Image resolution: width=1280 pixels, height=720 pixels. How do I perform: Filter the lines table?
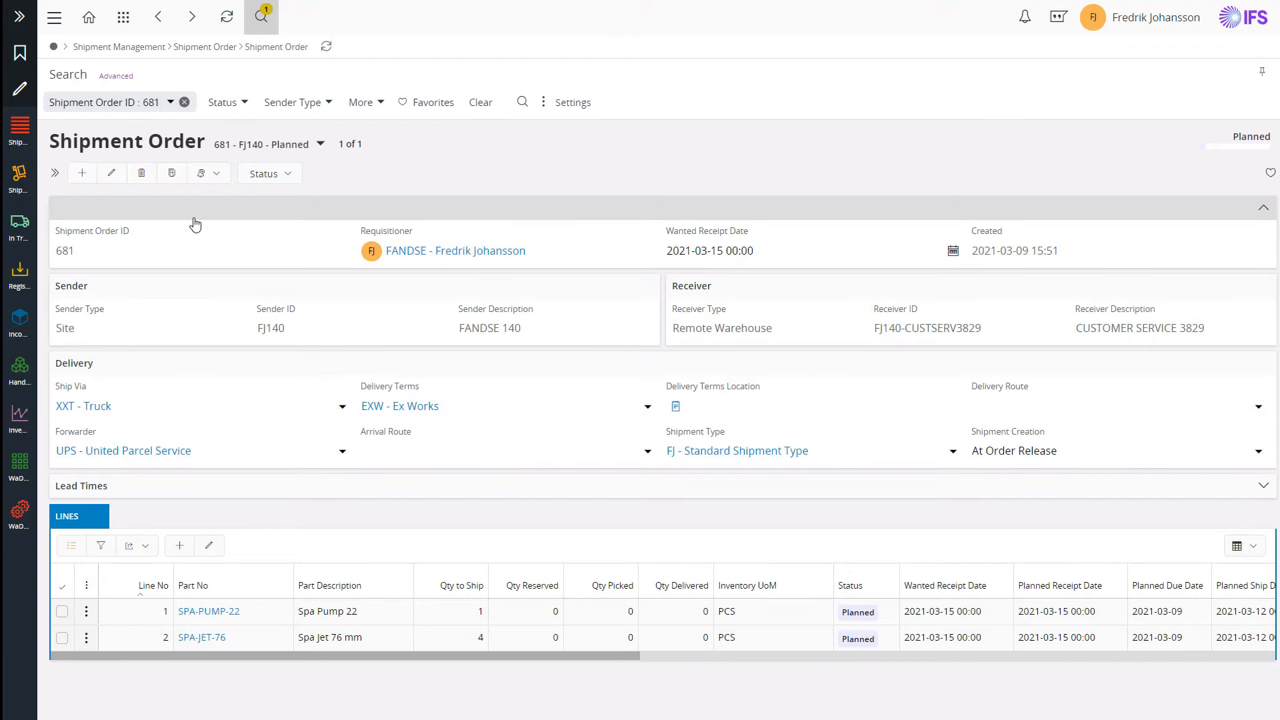point(100,545)
